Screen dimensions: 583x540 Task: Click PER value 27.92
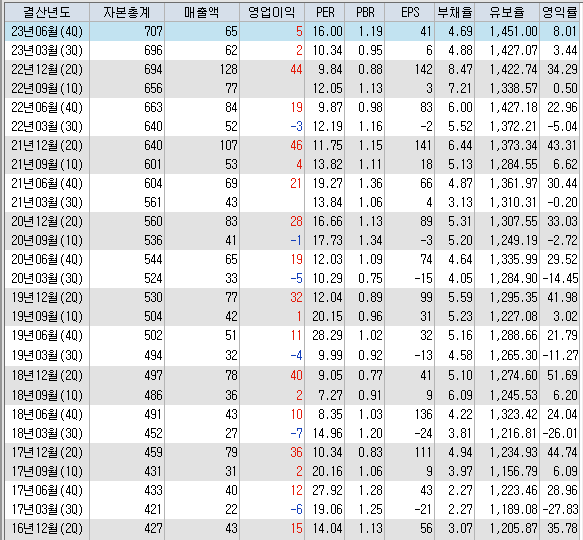tap(327, 490)
